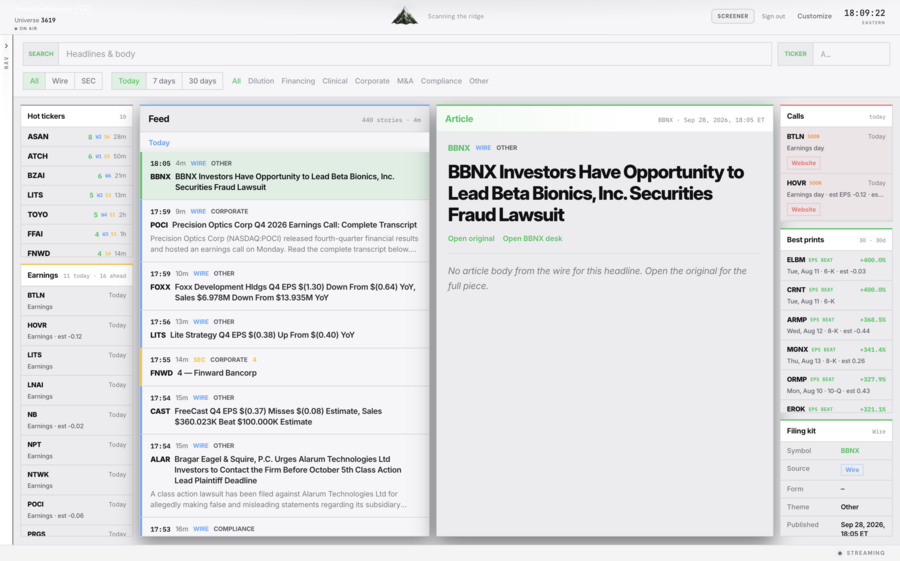900x561 pixels.
Task: Open the POCI earnings call transcript story
Action: pyautogui.click(x=285, y=230)
